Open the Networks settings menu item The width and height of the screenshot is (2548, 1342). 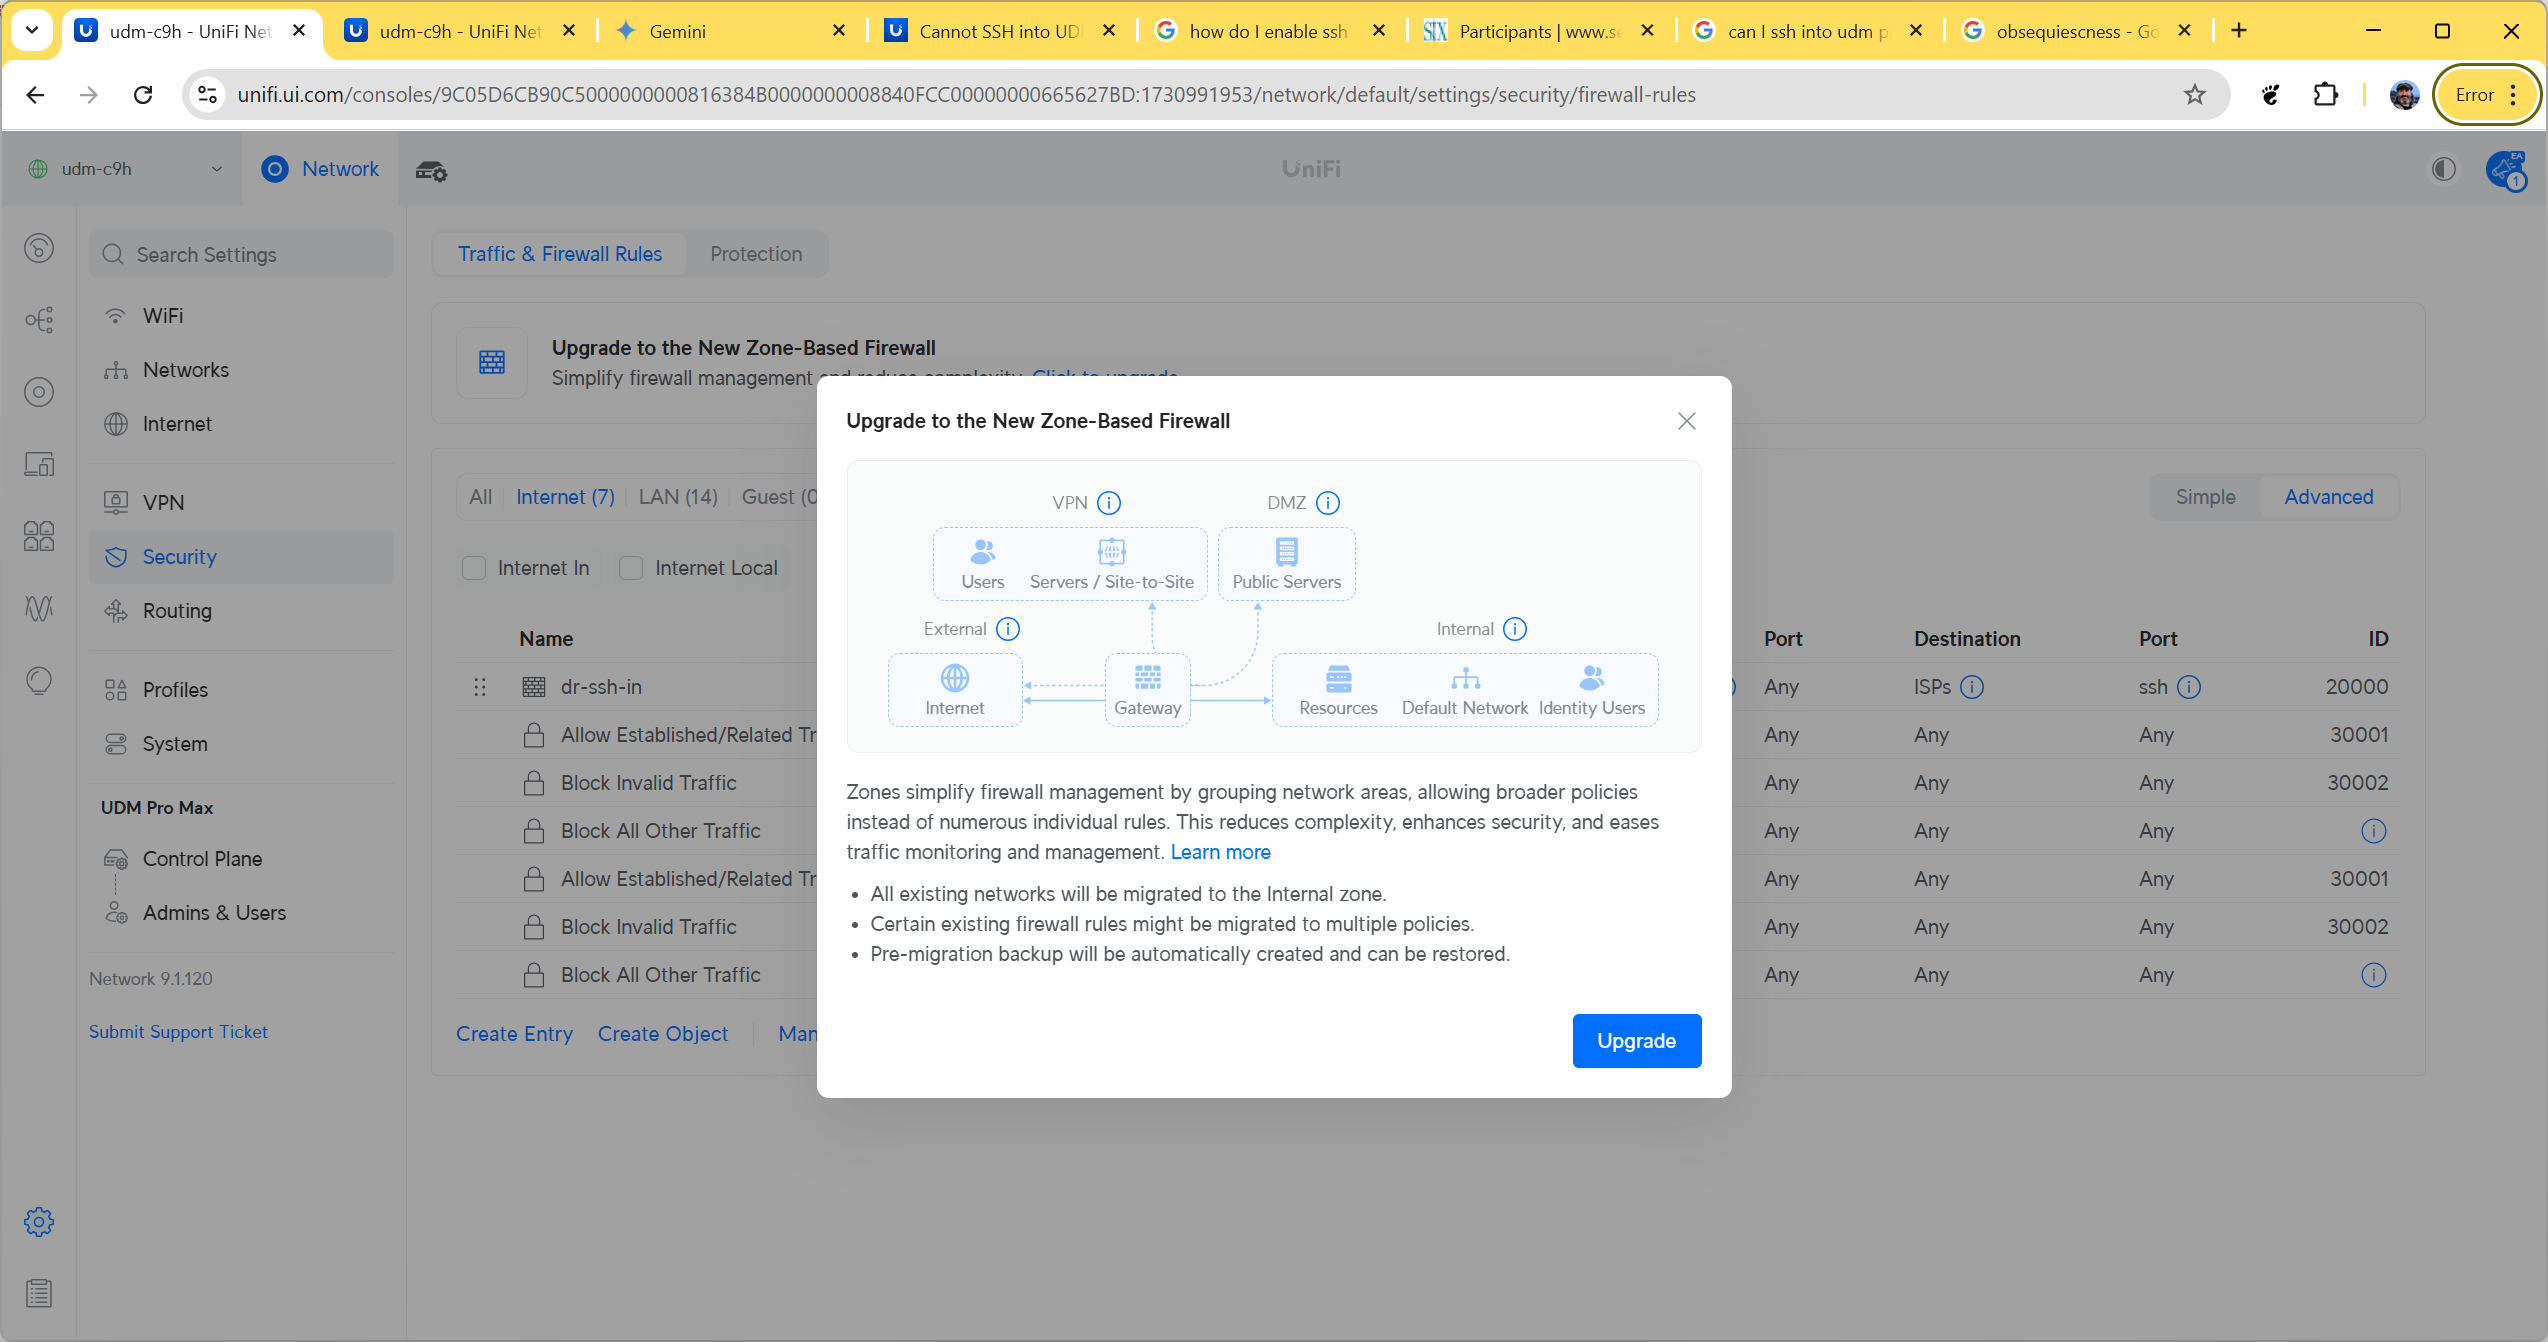(x=185, y=370)
